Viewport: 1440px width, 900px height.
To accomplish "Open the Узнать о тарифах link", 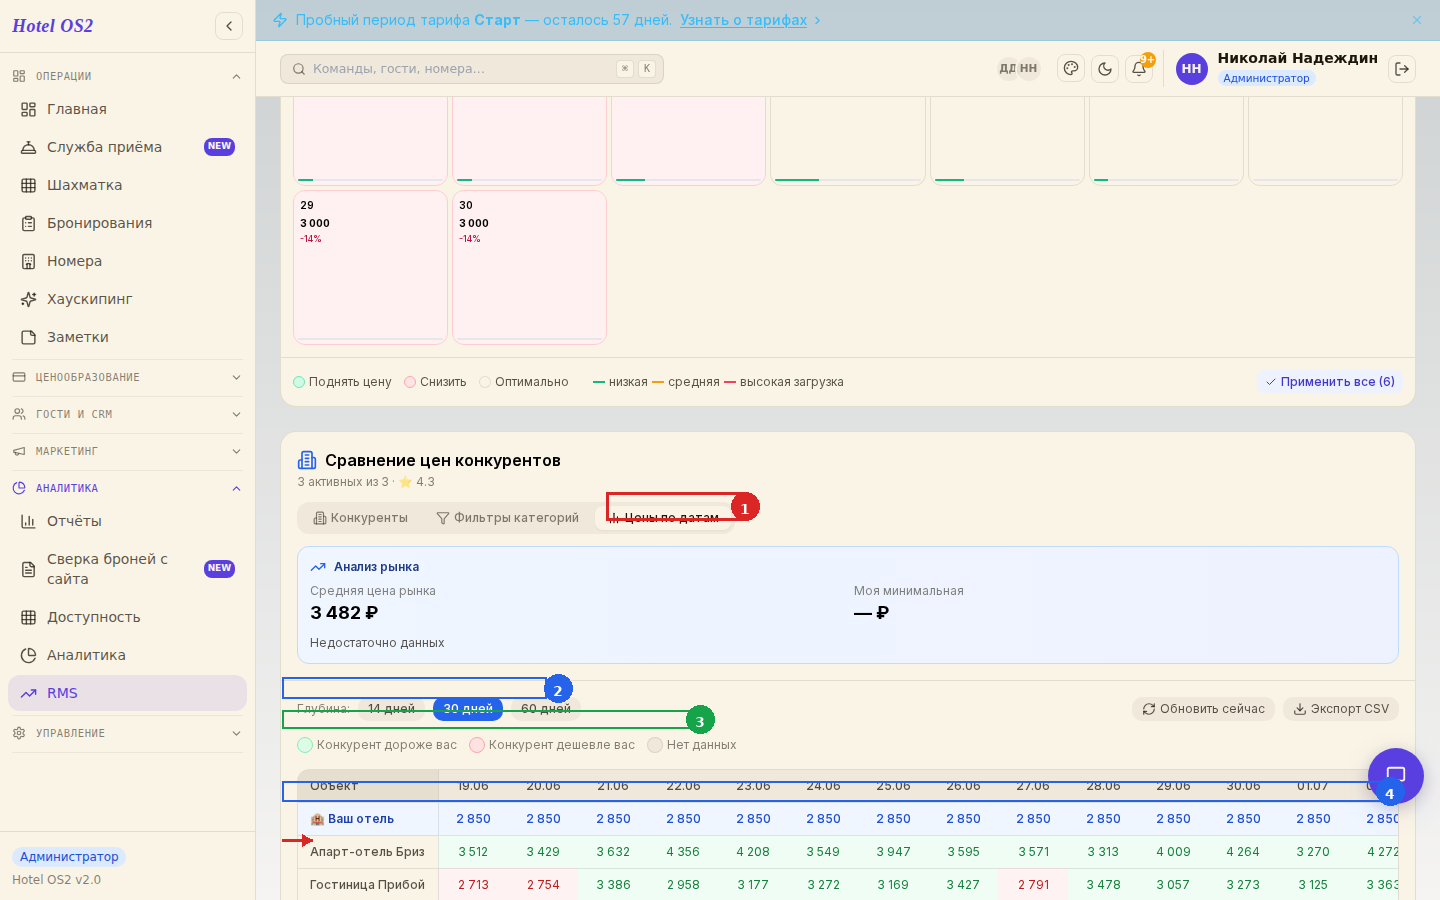I will (743, 20).
